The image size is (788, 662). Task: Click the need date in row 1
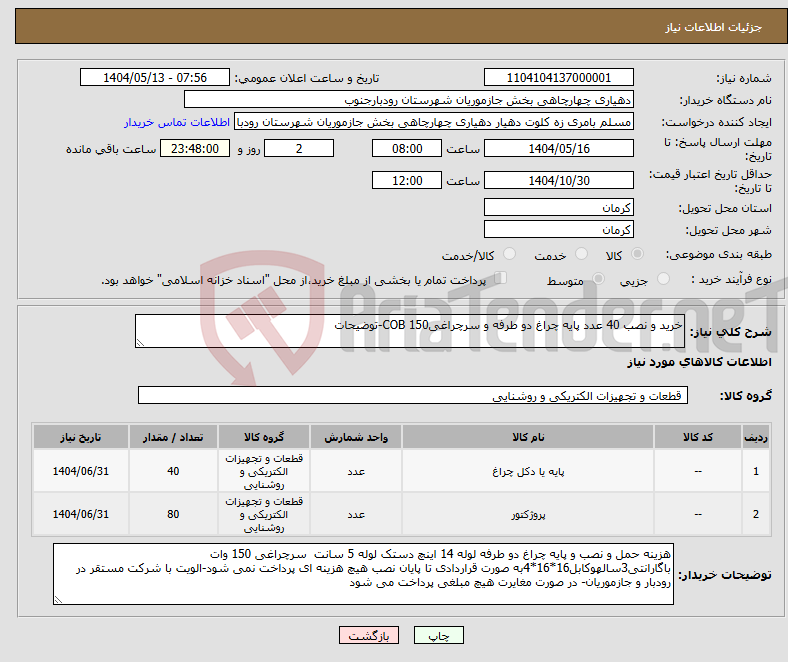click(80, 471)
